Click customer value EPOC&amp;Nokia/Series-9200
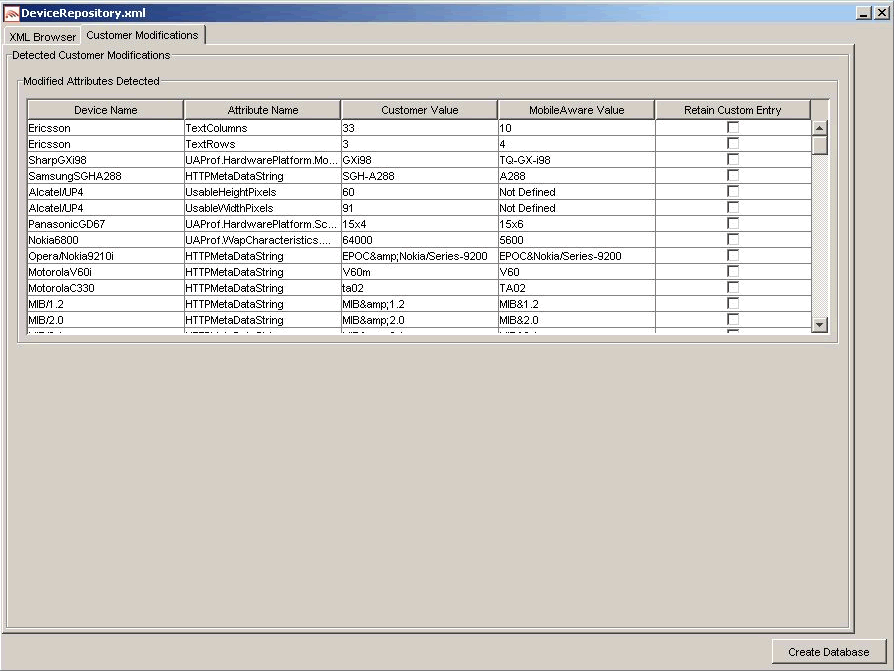This screenshot has height=671, width=894. coord(420,255)
